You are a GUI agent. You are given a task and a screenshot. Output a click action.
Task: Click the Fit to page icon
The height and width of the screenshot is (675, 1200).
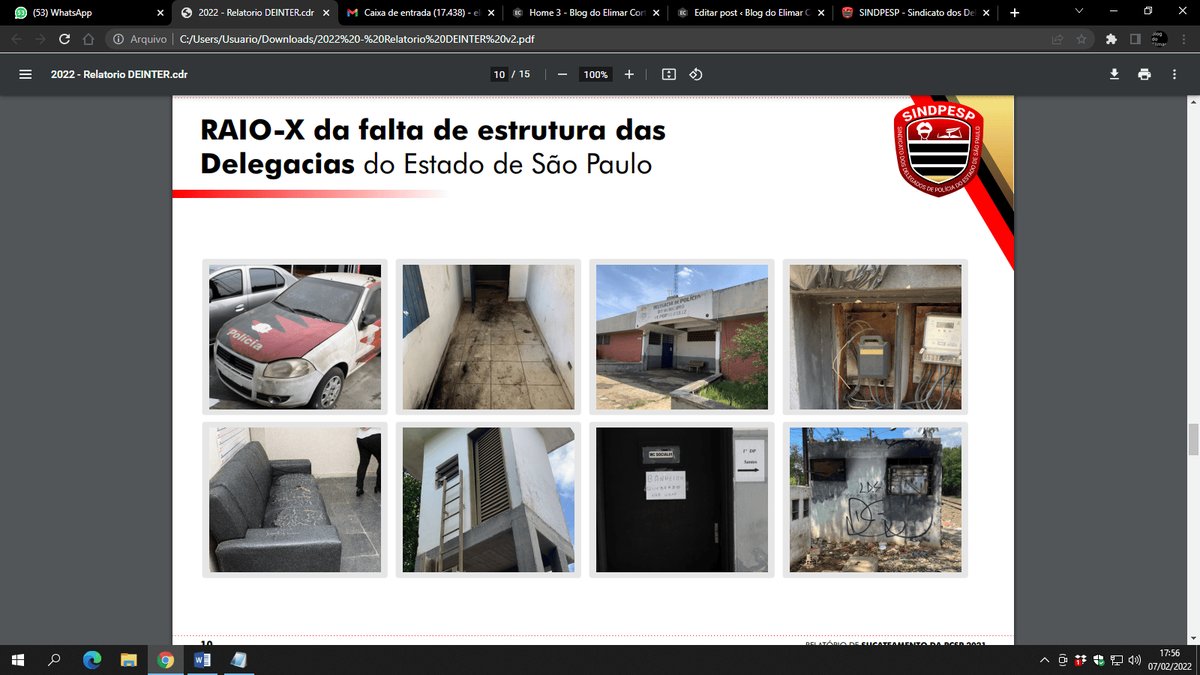(x=669, y=75)
